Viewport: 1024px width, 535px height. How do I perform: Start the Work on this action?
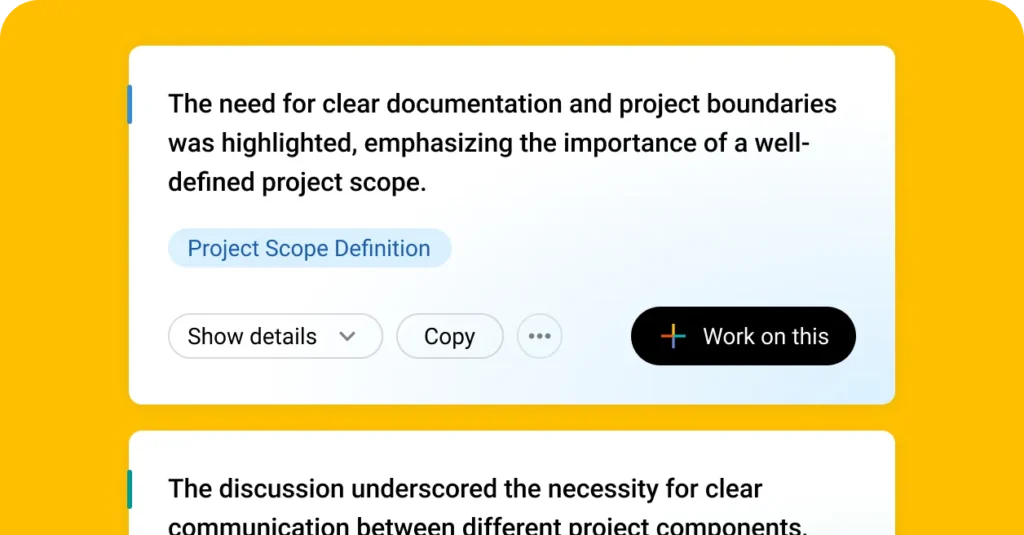click(x=743, y=336)
